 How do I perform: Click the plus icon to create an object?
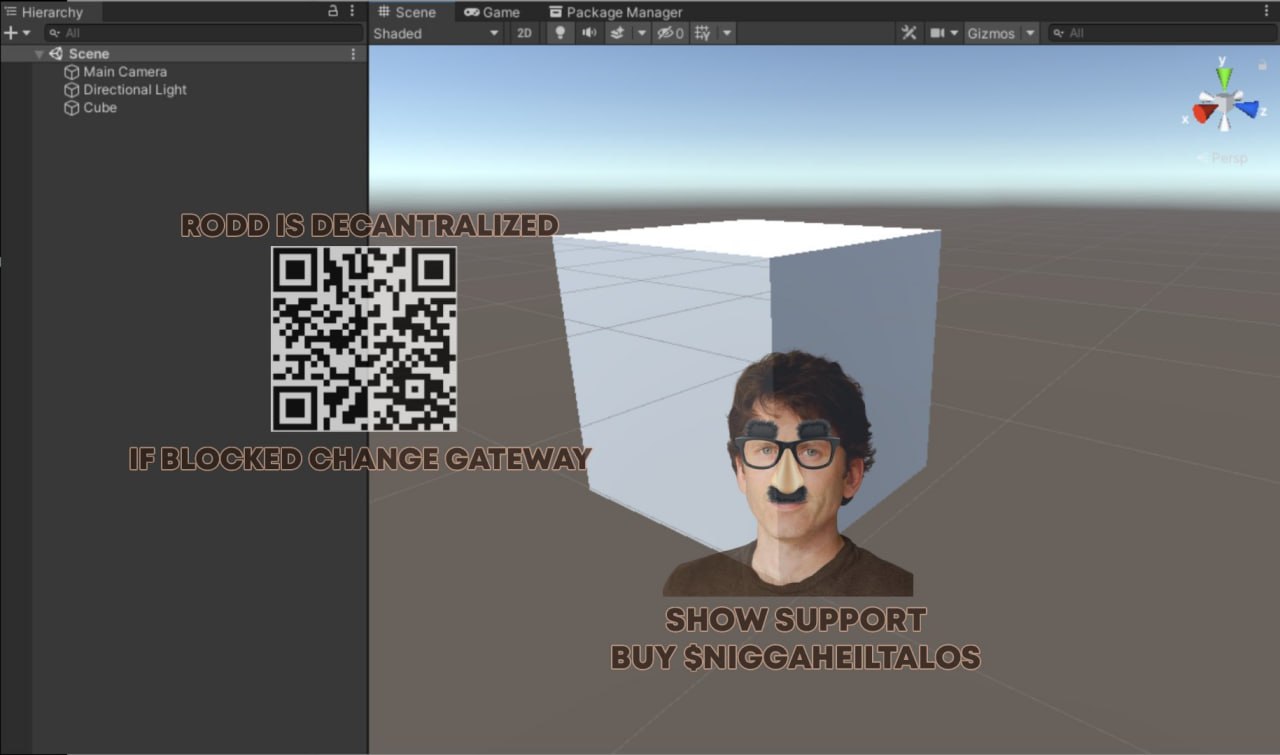point(10,33)
